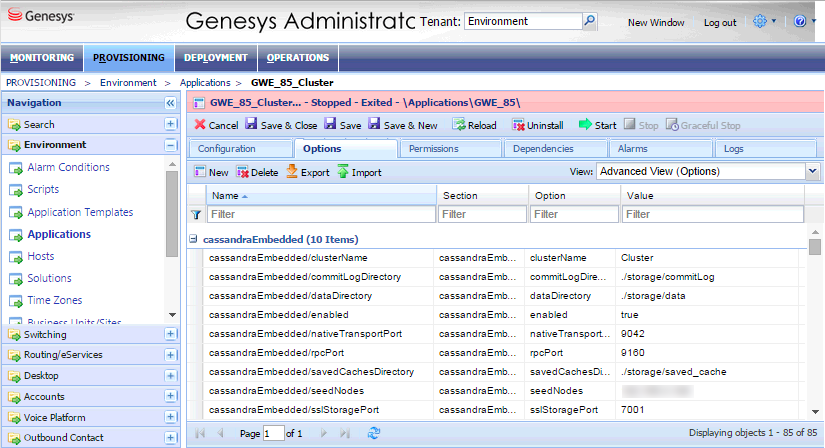Open the Hosts link in navigation
825x448 pixels.
[40, 256]
